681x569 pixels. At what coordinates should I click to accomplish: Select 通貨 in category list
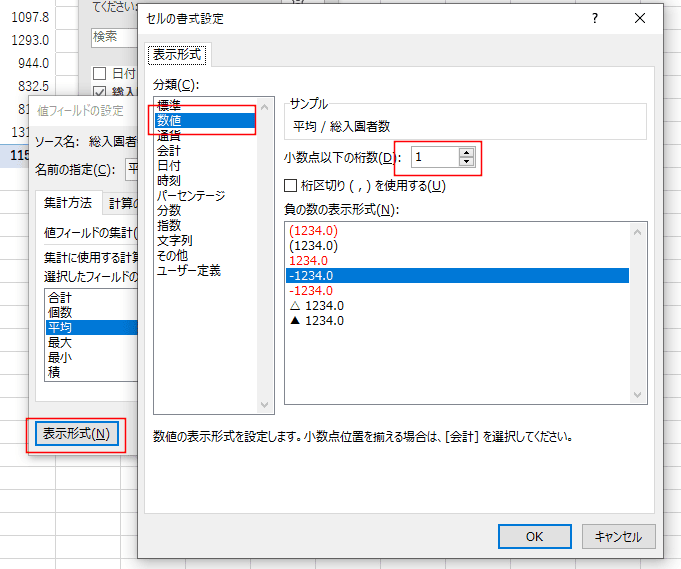[169, 135]
